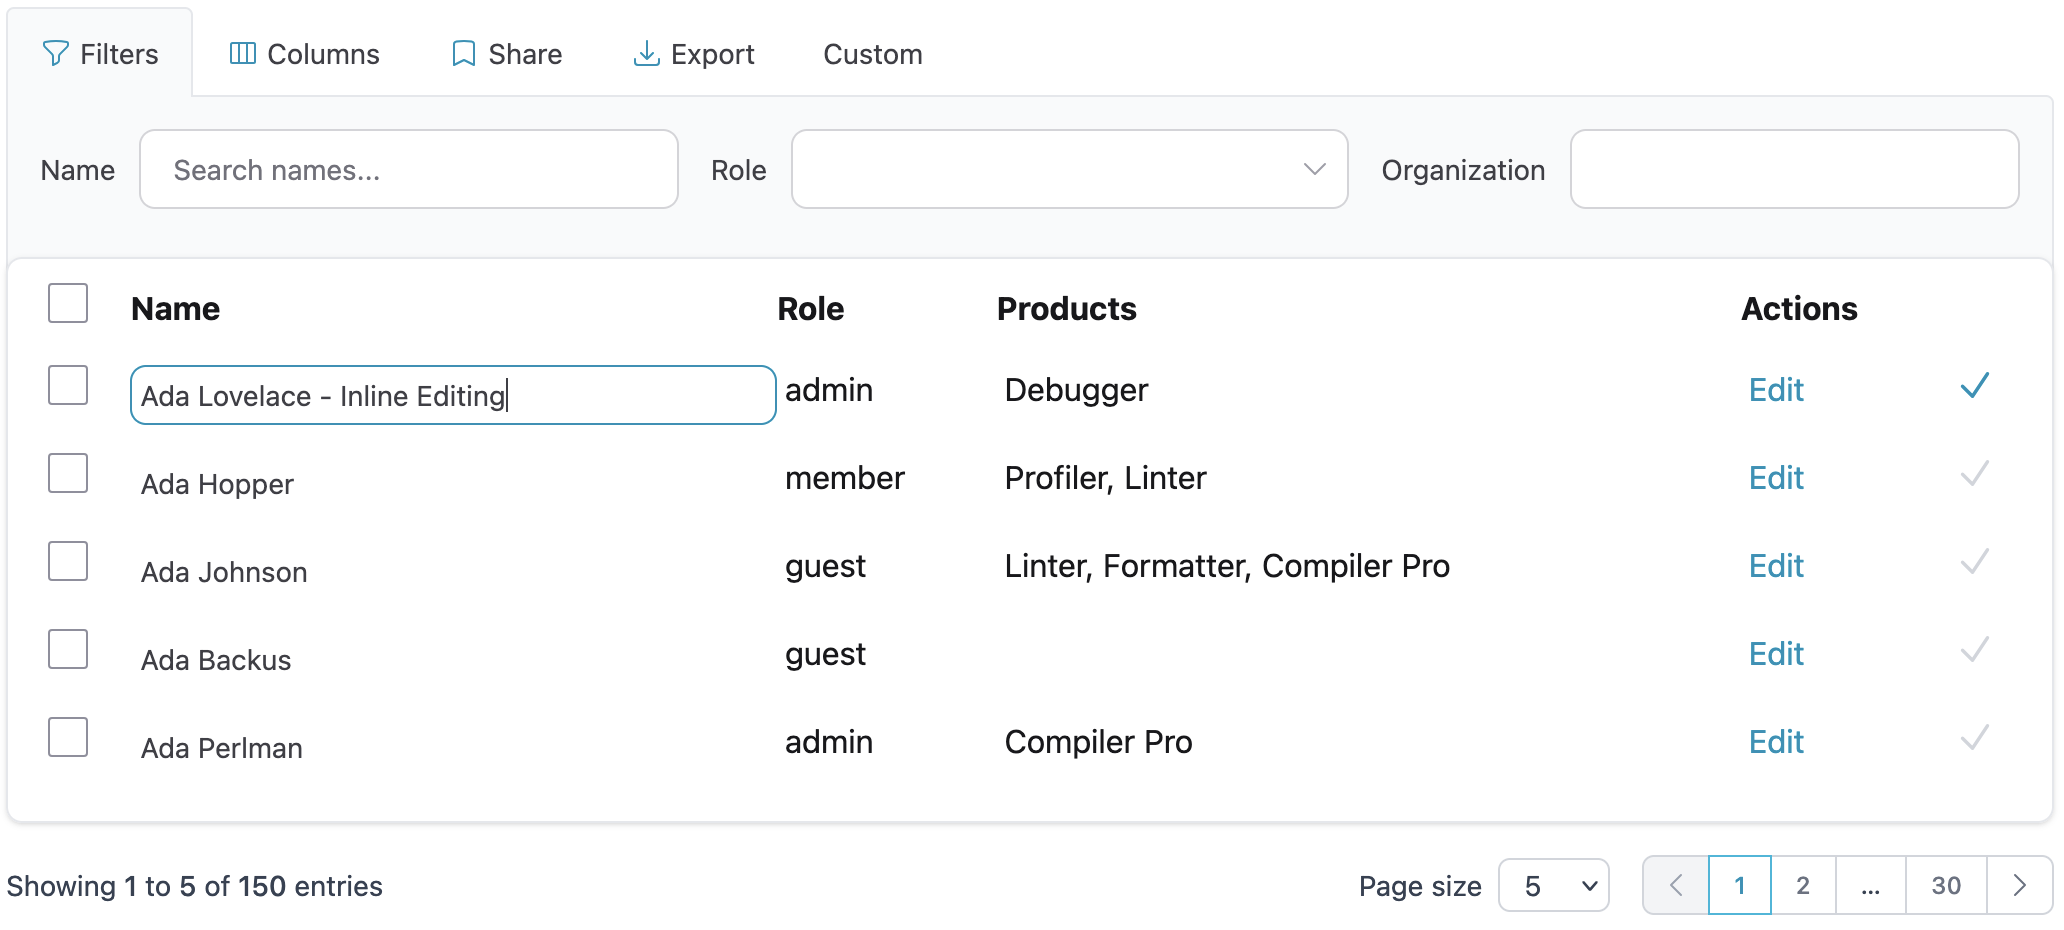Viewport: 2064px width, 930px height.
Task: Click 'member' role cell for Ada Hopper
Action: 845,478
